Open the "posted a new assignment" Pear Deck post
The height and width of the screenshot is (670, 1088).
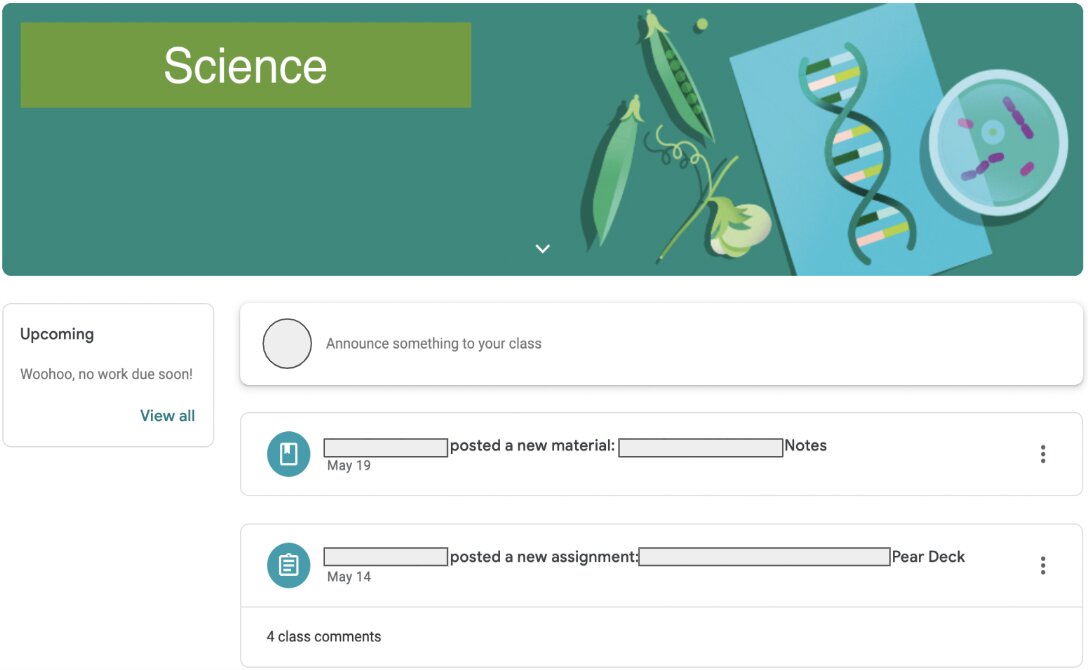(x=544, y=557)
